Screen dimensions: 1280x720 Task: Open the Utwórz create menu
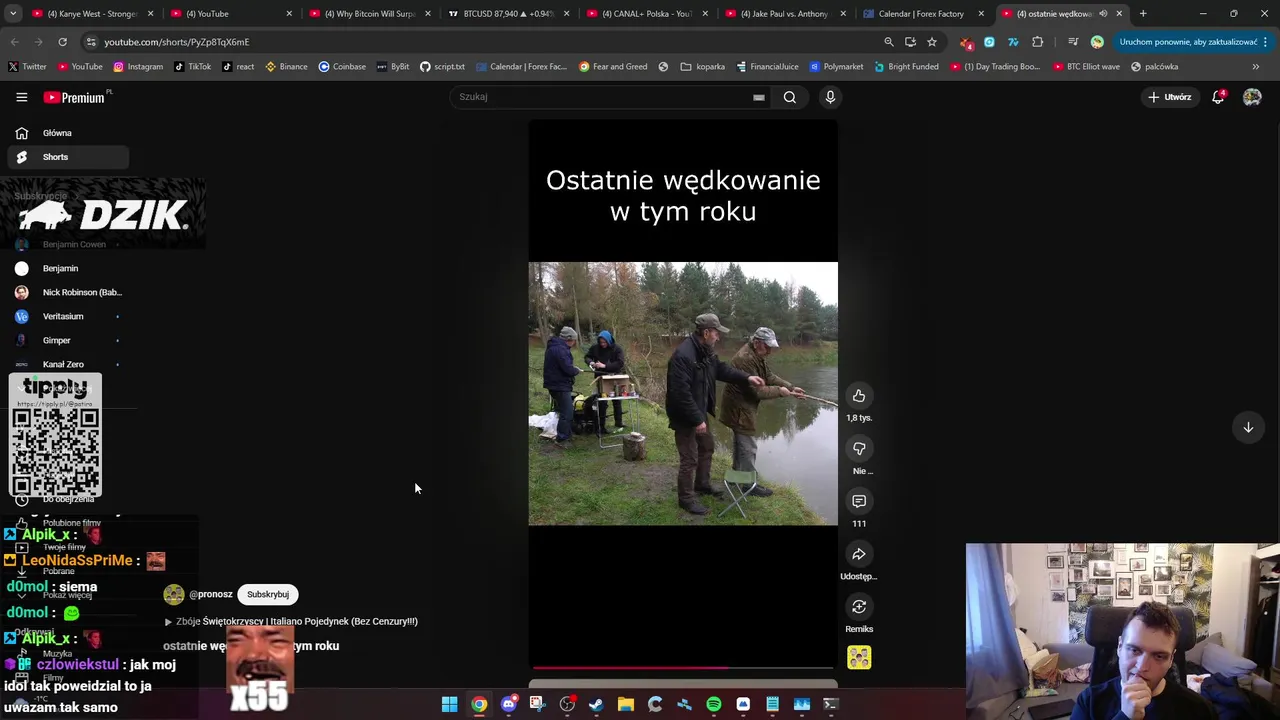click(x=1169, y=97)
